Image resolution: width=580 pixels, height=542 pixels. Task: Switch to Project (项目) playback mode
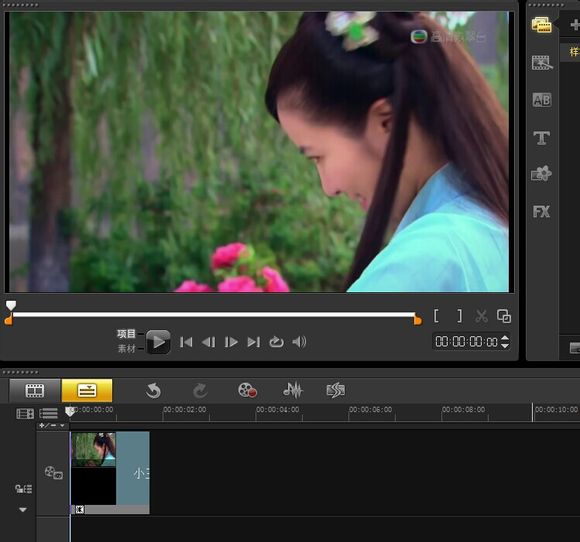click(127, 334)
